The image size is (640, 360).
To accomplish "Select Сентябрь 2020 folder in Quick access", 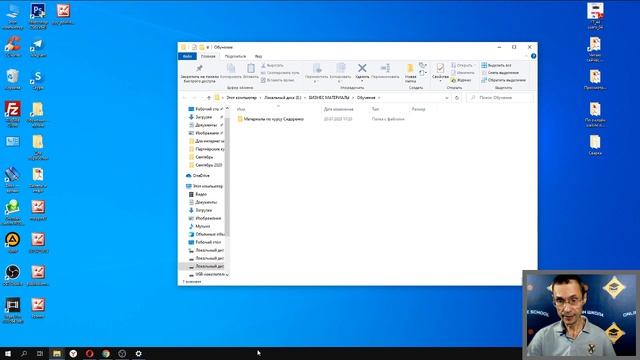I will (x=205, y=165).
